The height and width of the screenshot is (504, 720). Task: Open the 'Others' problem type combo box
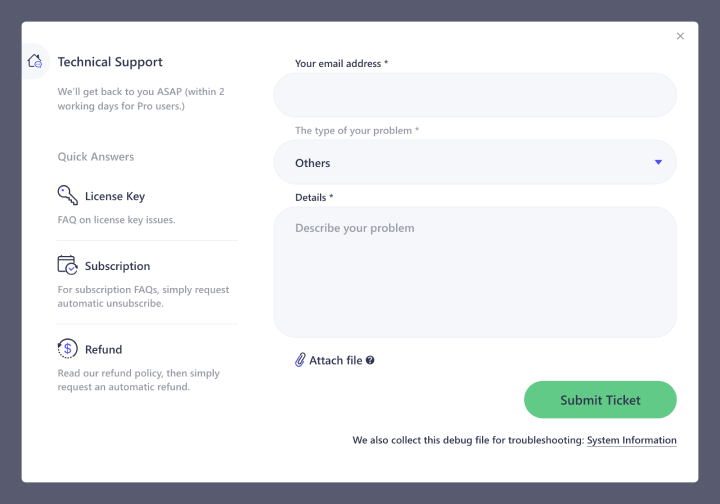(474, 162)
